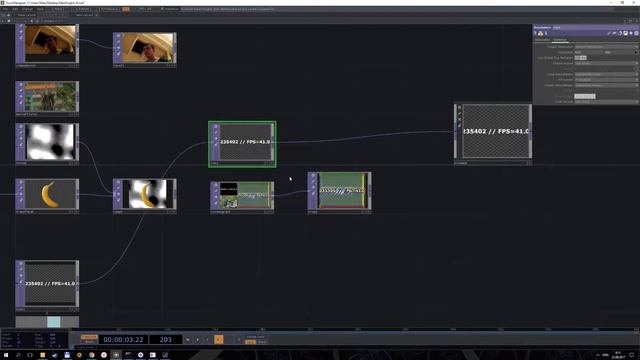The image size is (640, 360).
Task: Click the frame number 203 field
Action: (165, 340)
